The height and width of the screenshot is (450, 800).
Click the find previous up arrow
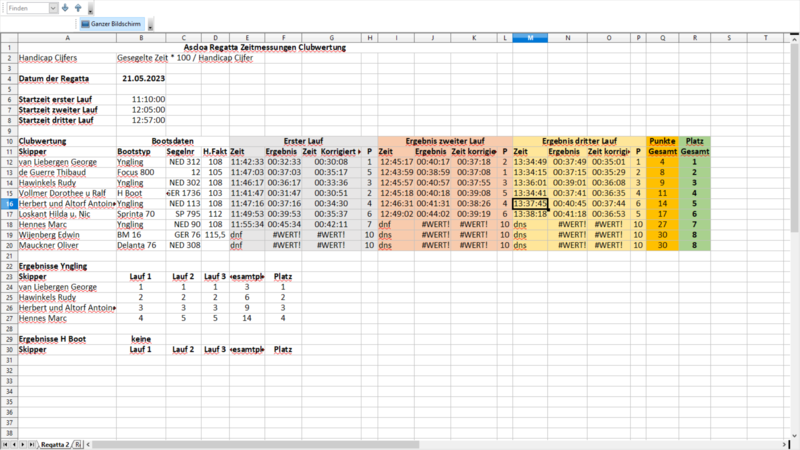[78, 8]
